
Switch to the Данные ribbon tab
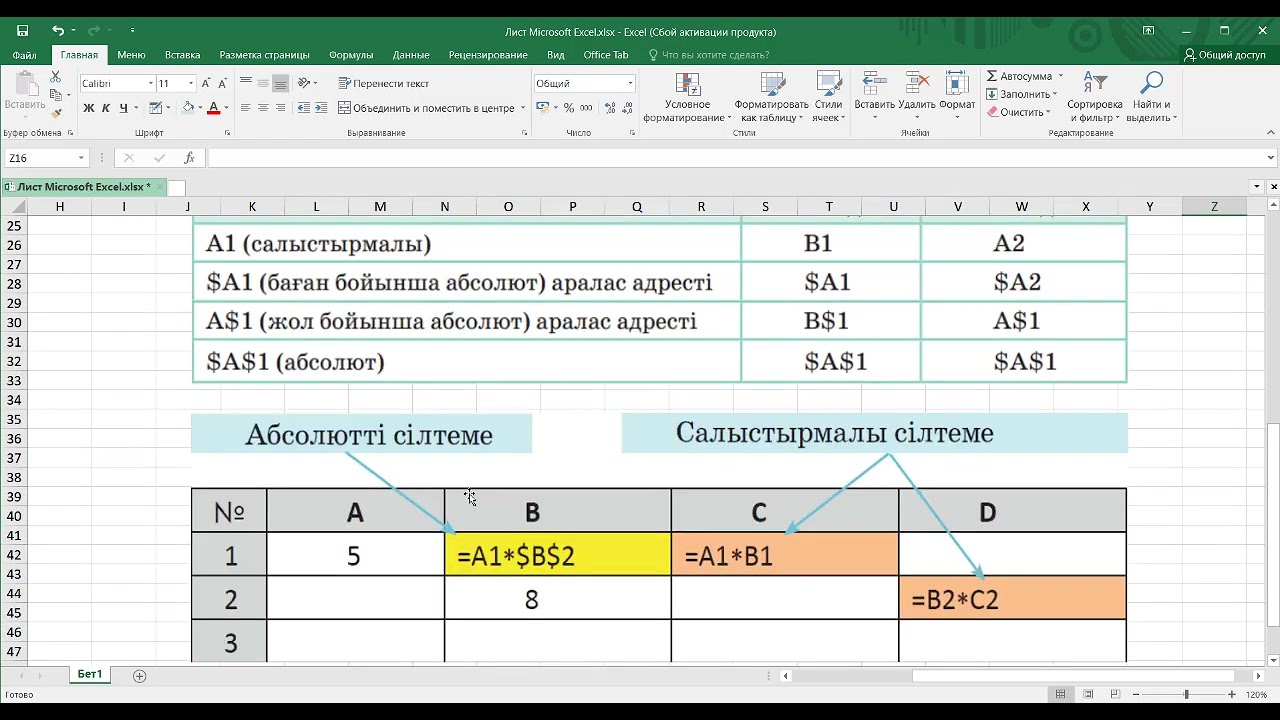pyautogui.click(x=411, y=55)
